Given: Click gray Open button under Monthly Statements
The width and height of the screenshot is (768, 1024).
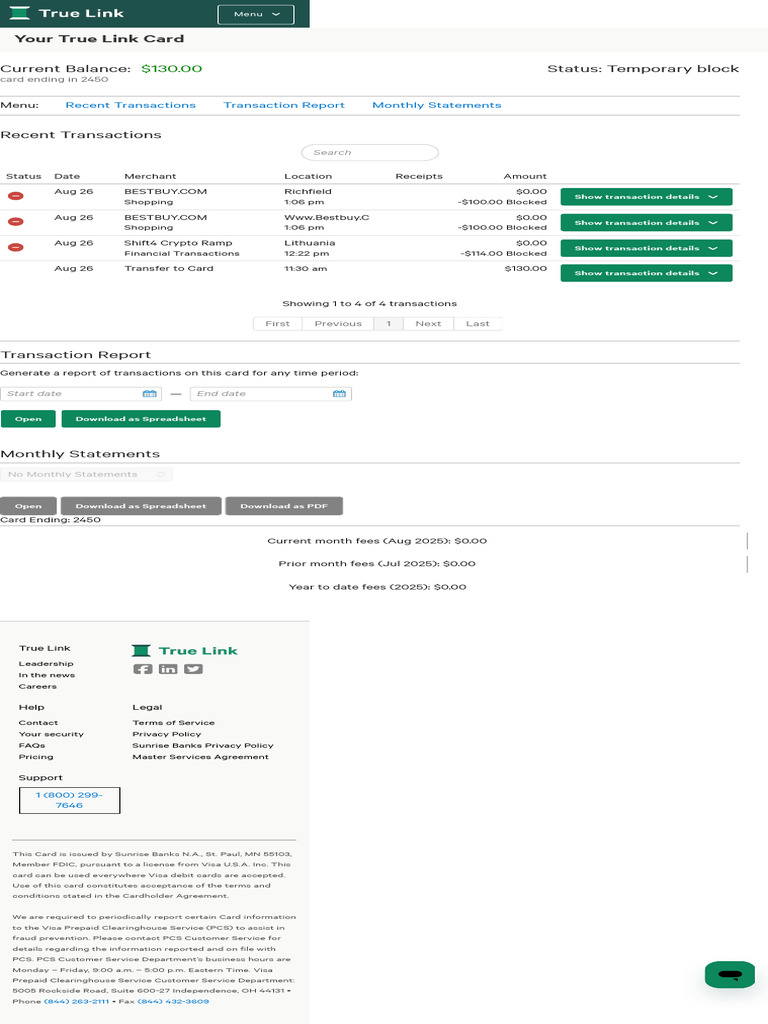Looking at the screenshot, I should tap(28, 506).
